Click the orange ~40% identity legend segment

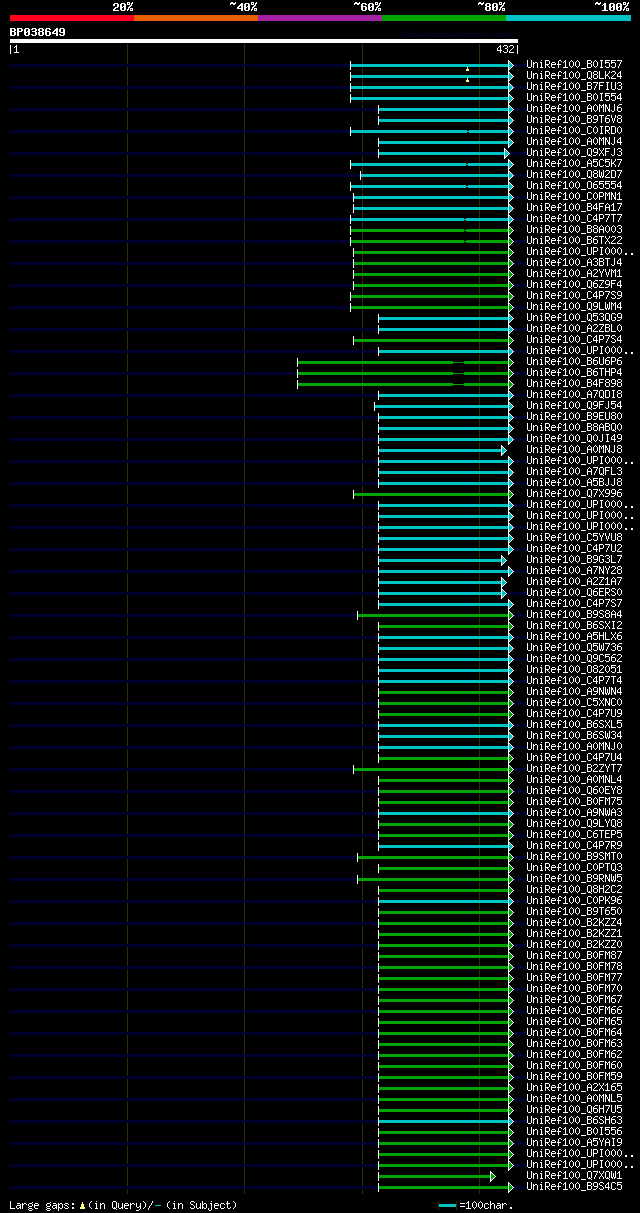point(196,18)
